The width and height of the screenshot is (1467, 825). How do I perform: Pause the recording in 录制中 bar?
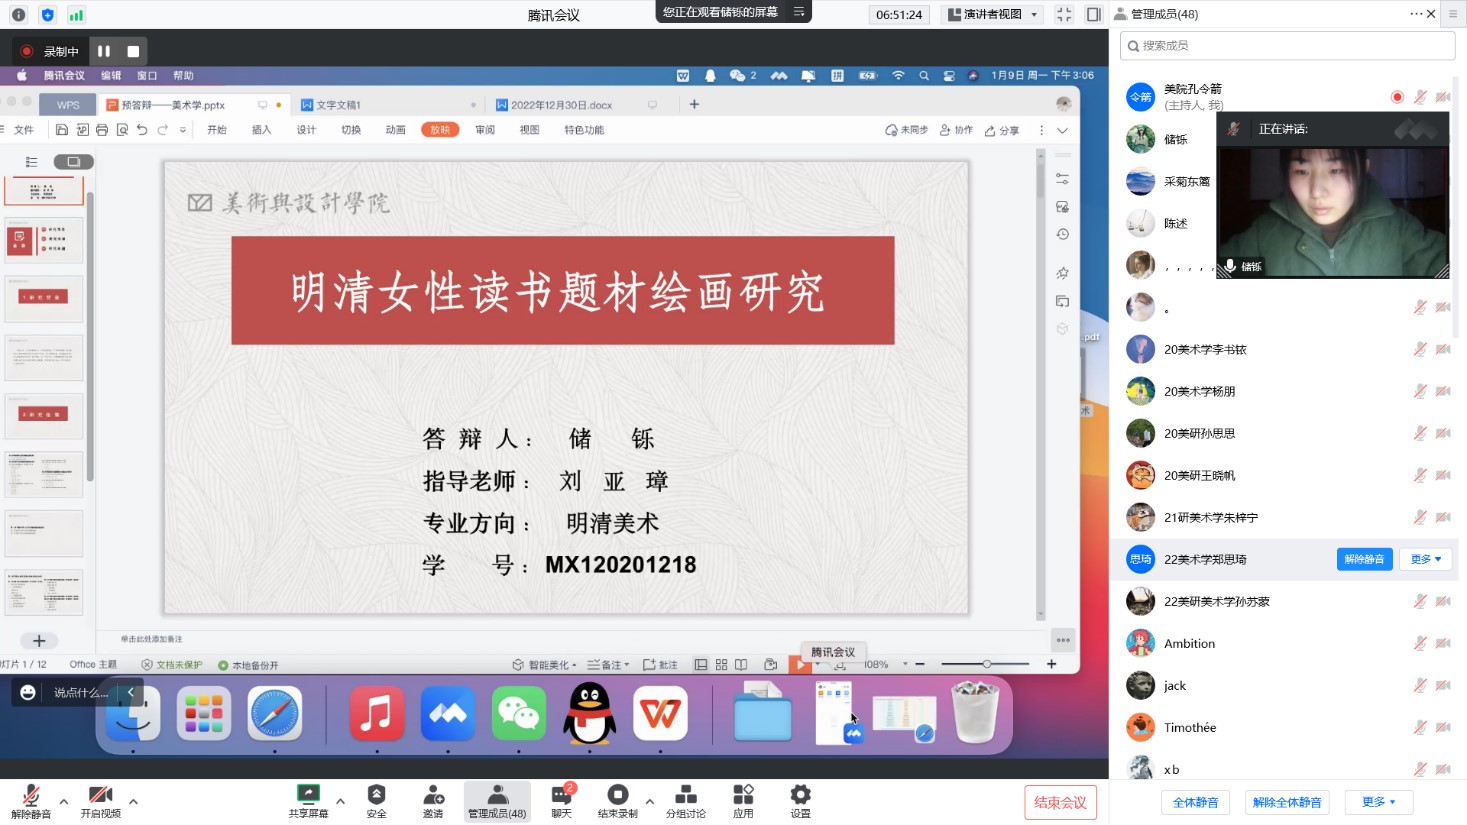pos(104,51)
